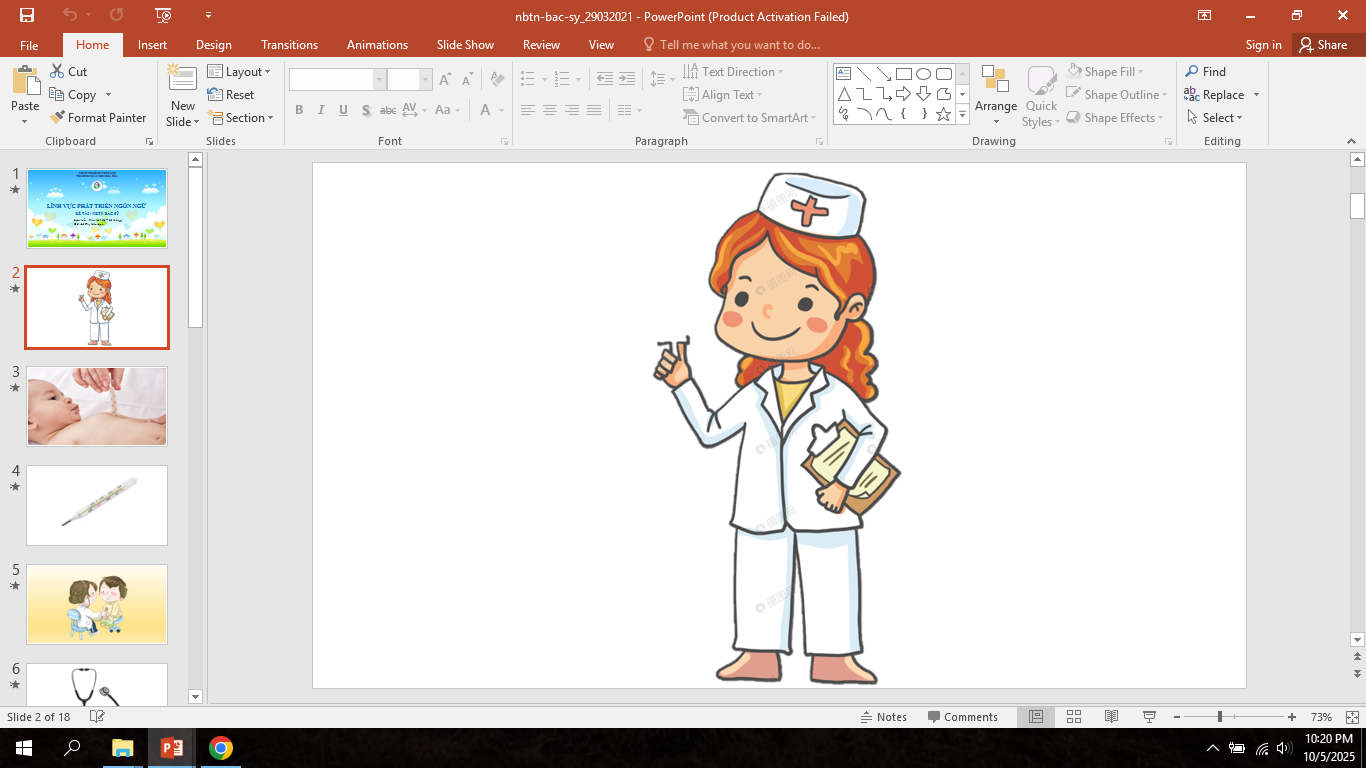Toggle Italic text formatting
1366x768 pixels.
321,110
